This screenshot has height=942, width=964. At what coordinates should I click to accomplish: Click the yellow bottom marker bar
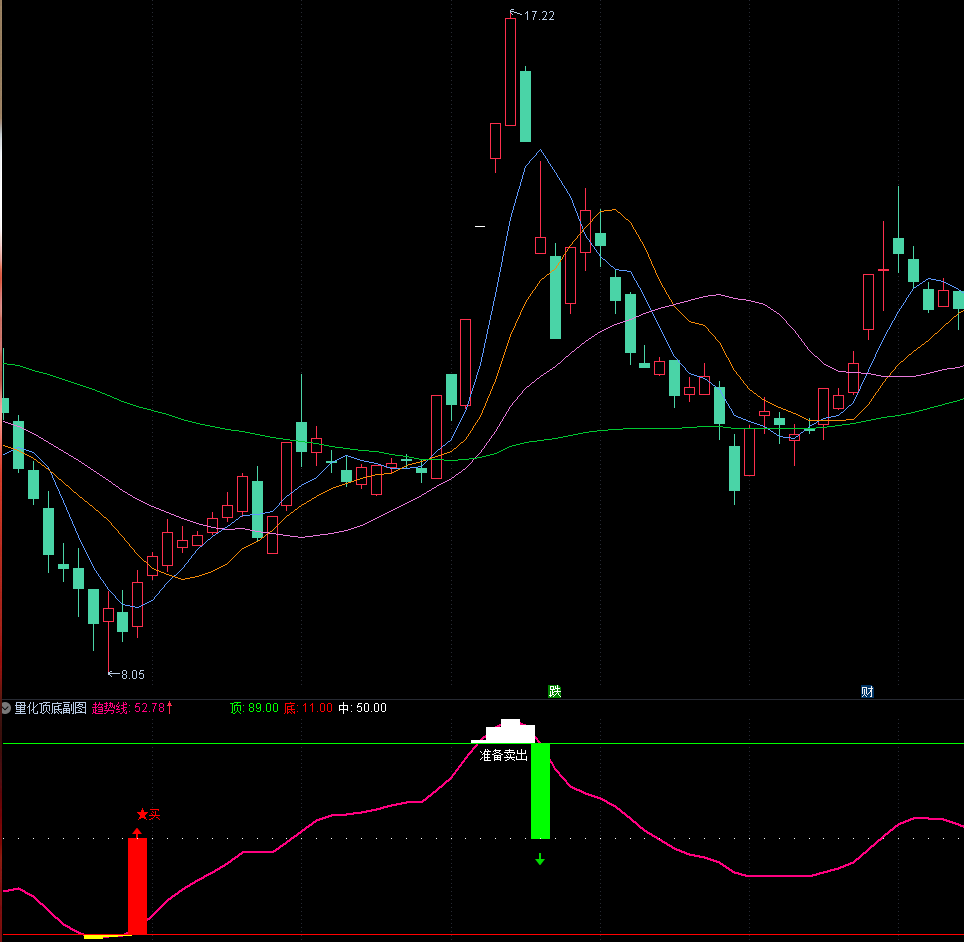click(x=94, y=937)
